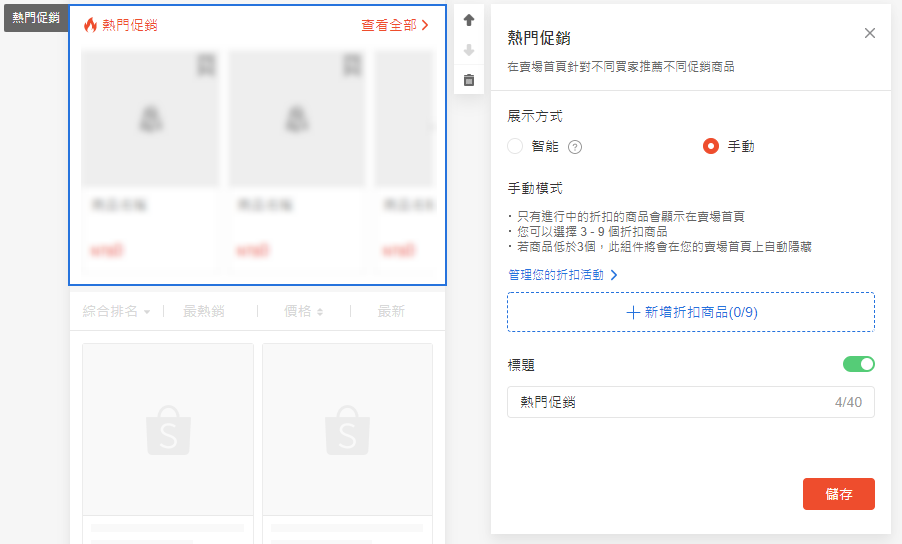Viewport: 902px width, 544px height.
Task: Select the 手動 display mode radio
Action: point(711,146)
